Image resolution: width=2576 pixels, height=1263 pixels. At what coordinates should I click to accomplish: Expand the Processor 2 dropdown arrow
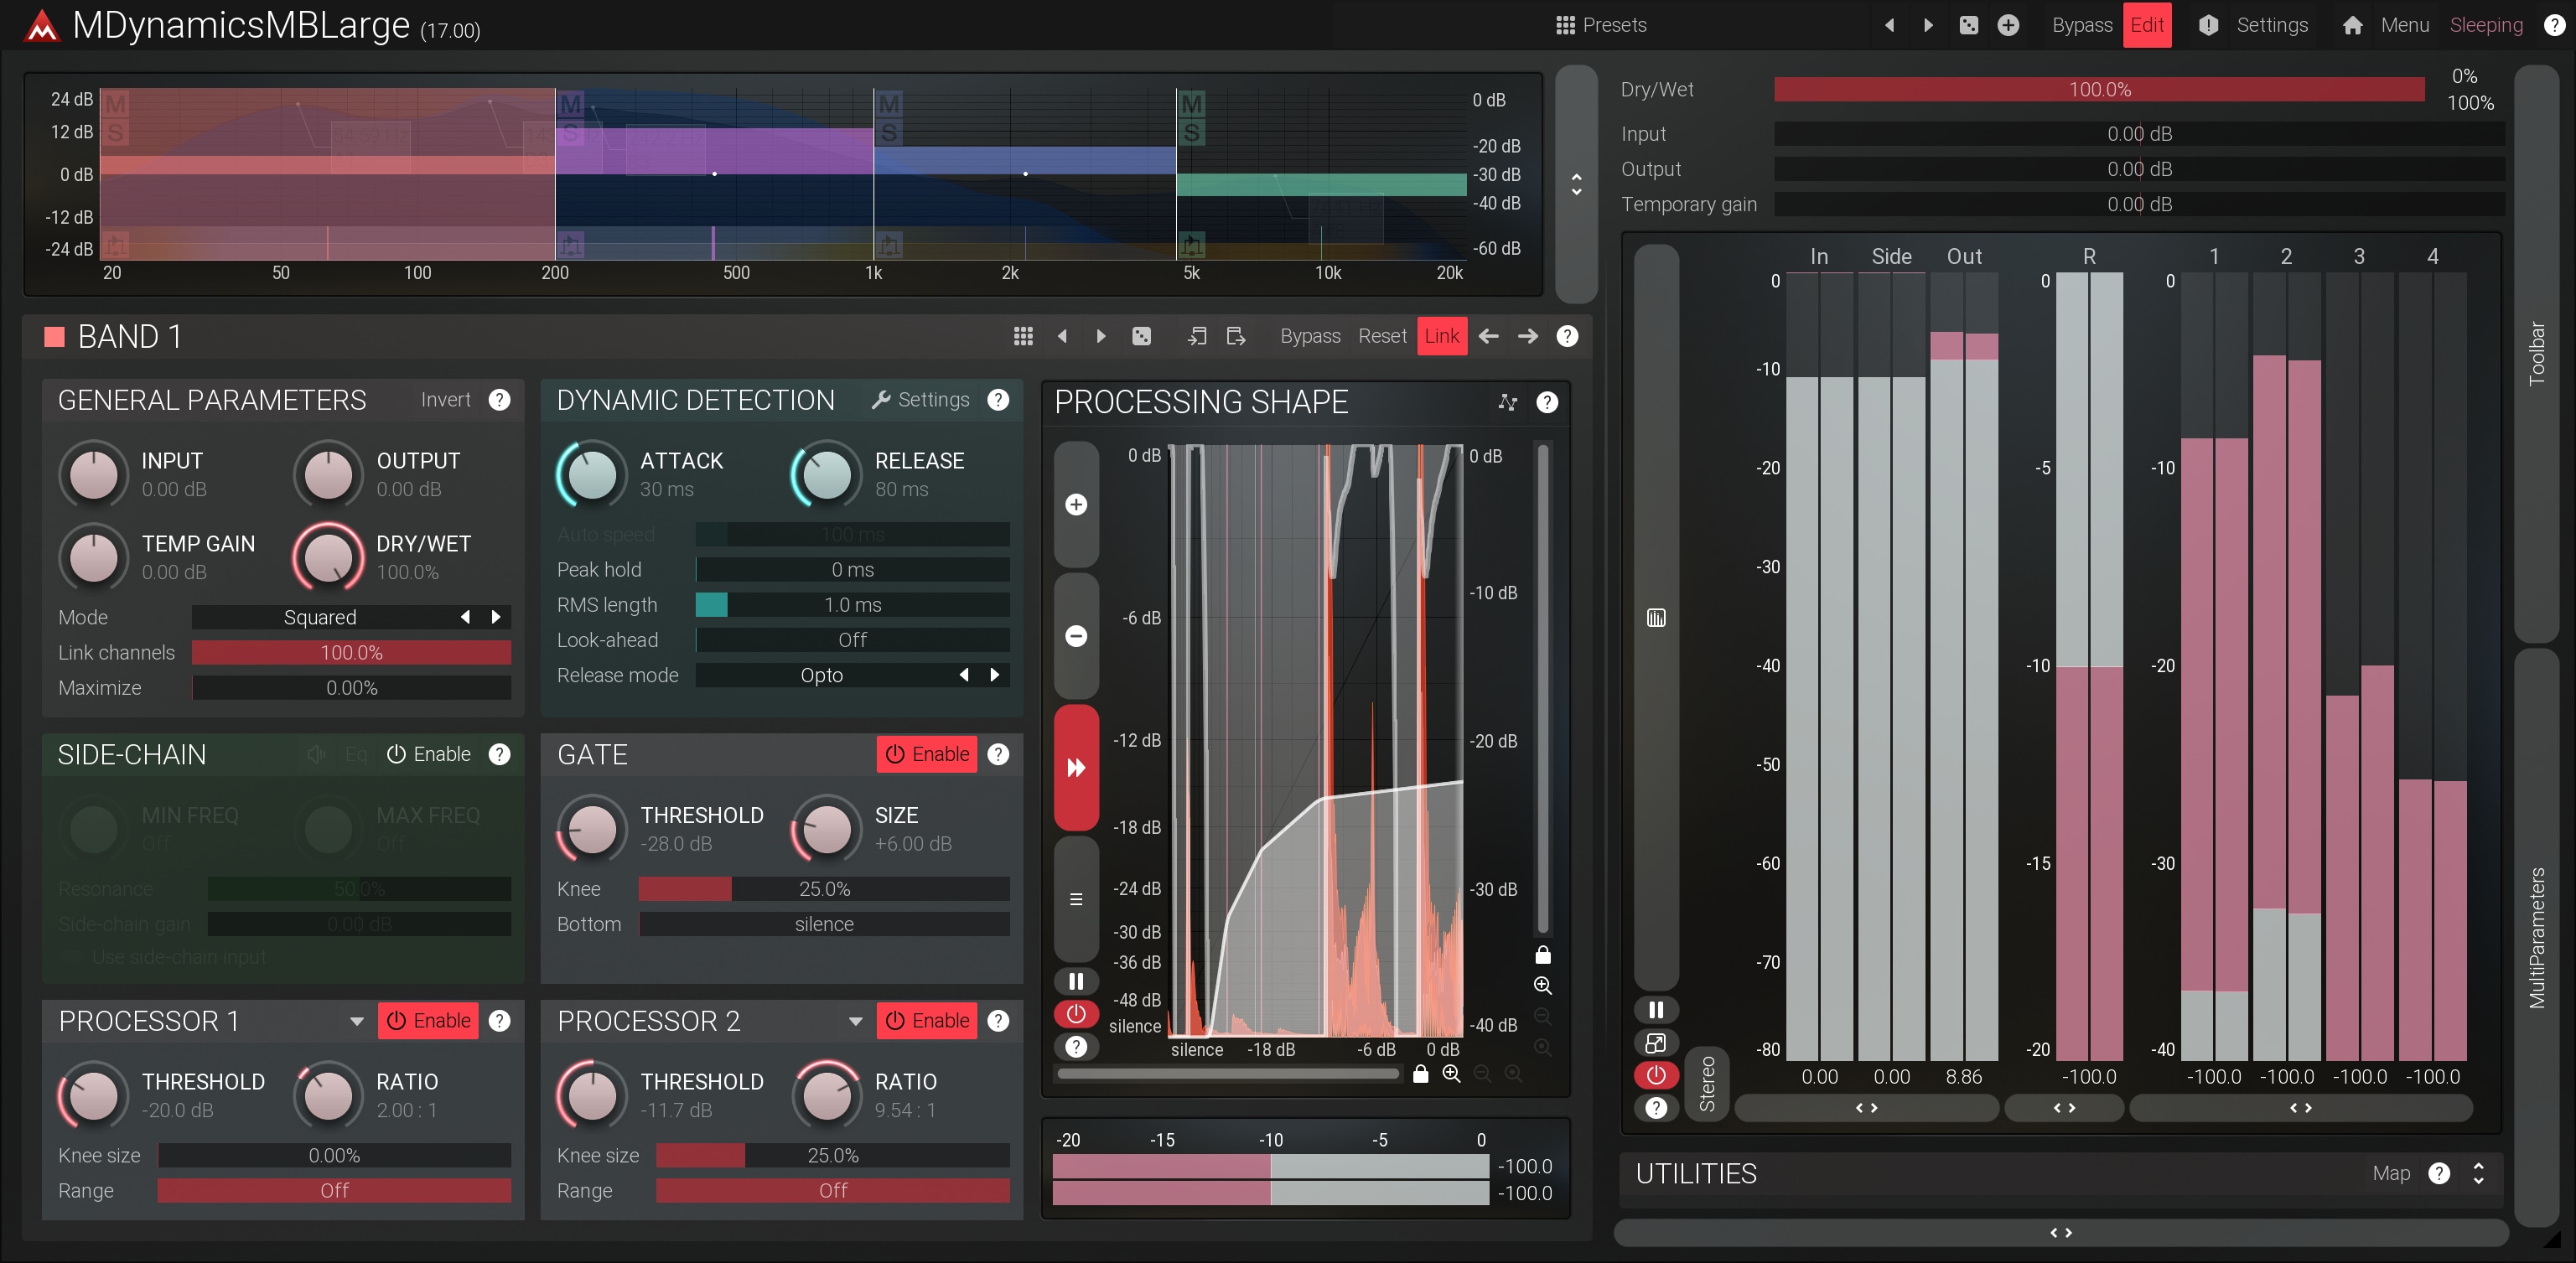855,1021
